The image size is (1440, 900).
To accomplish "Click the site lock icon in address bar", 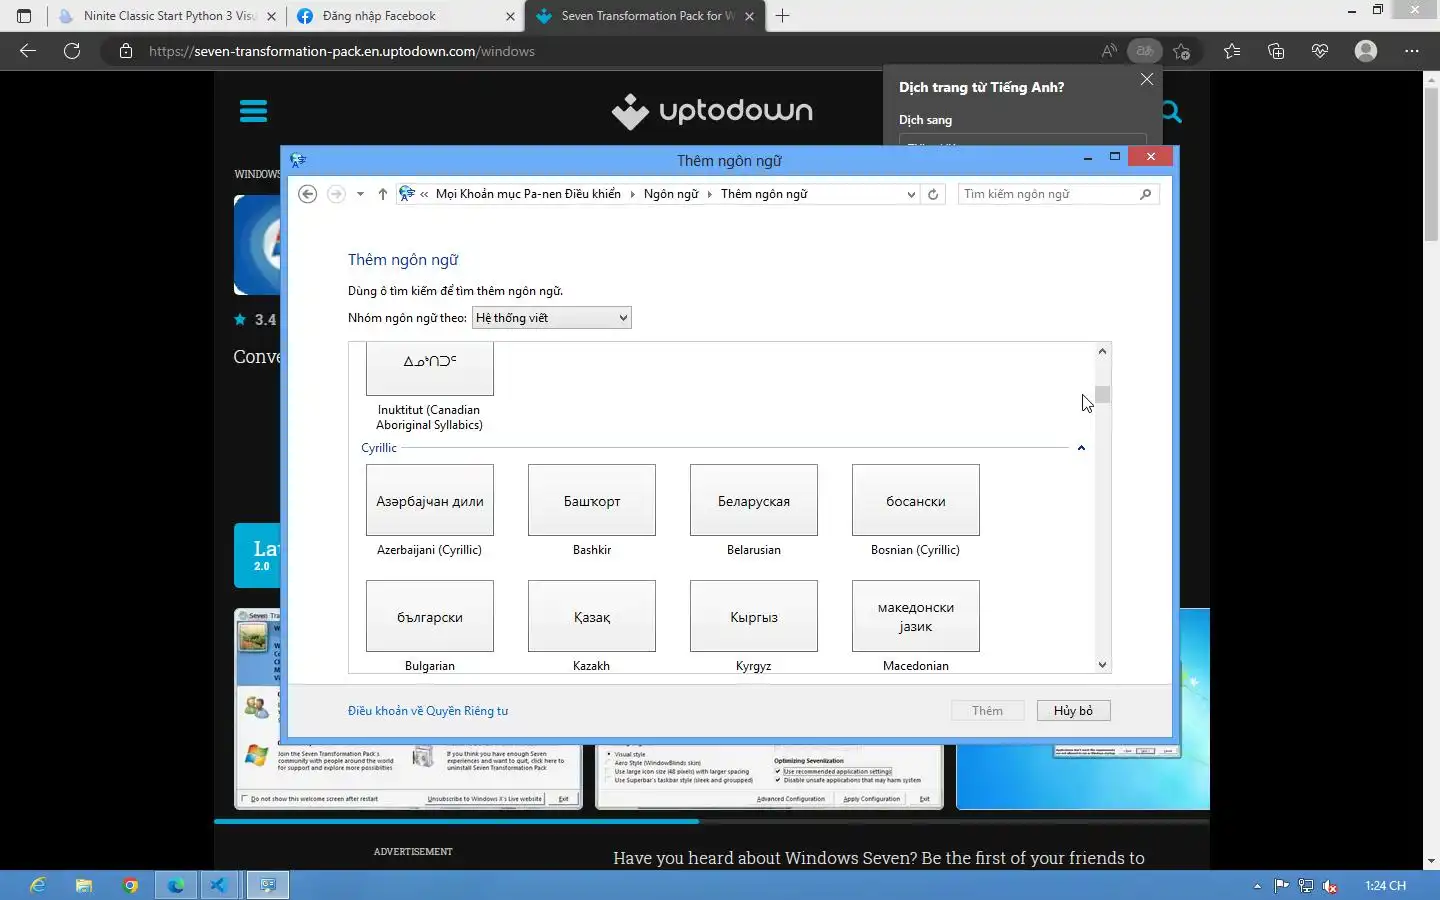I will (x=126, y=51).
